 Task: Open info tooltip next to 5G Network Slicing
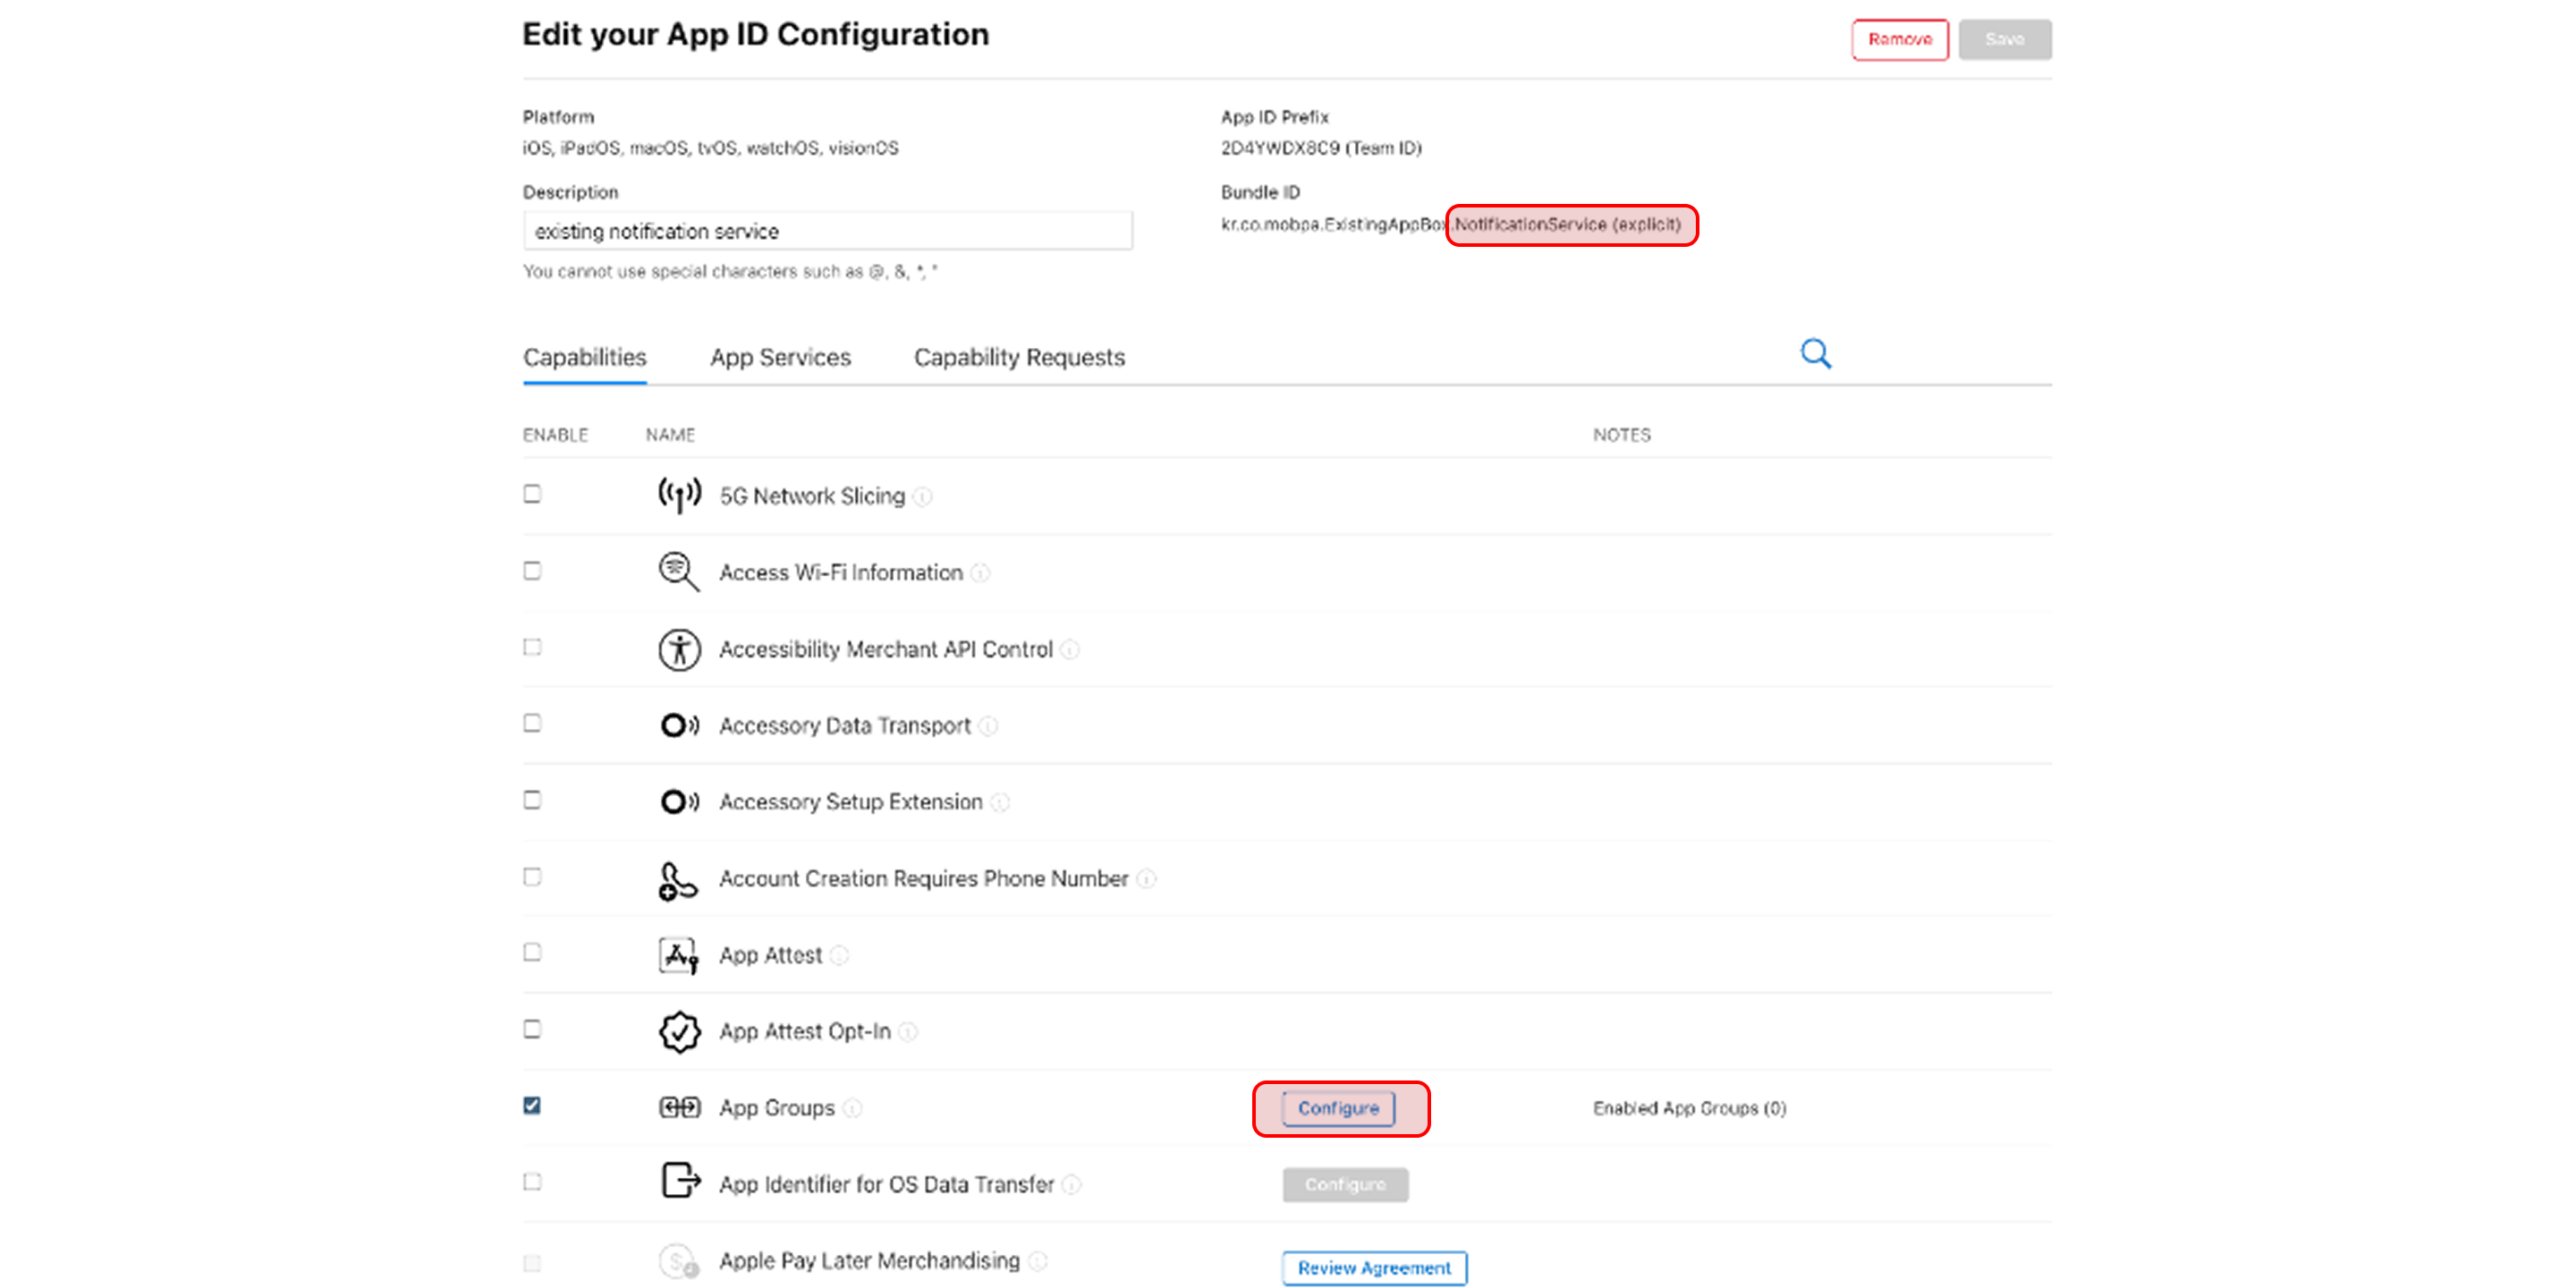(923, 497)
